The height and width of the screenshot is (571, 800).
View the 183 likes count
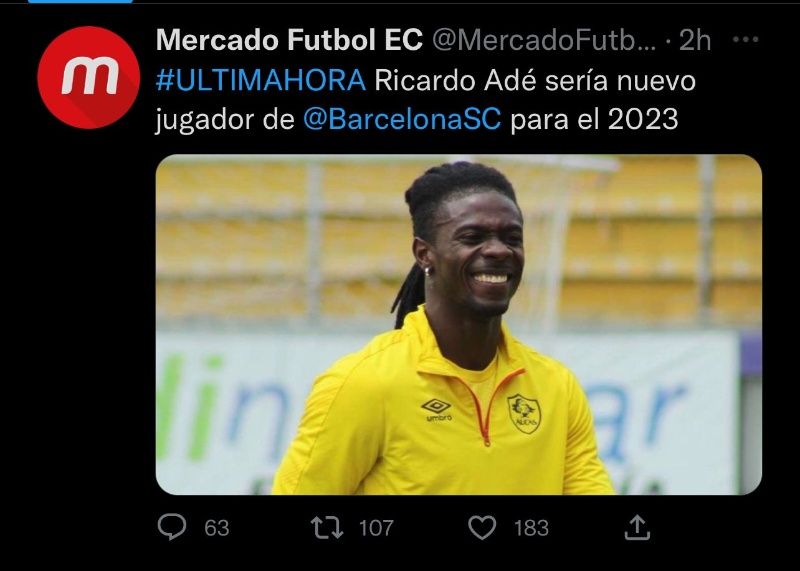[531, 528]
